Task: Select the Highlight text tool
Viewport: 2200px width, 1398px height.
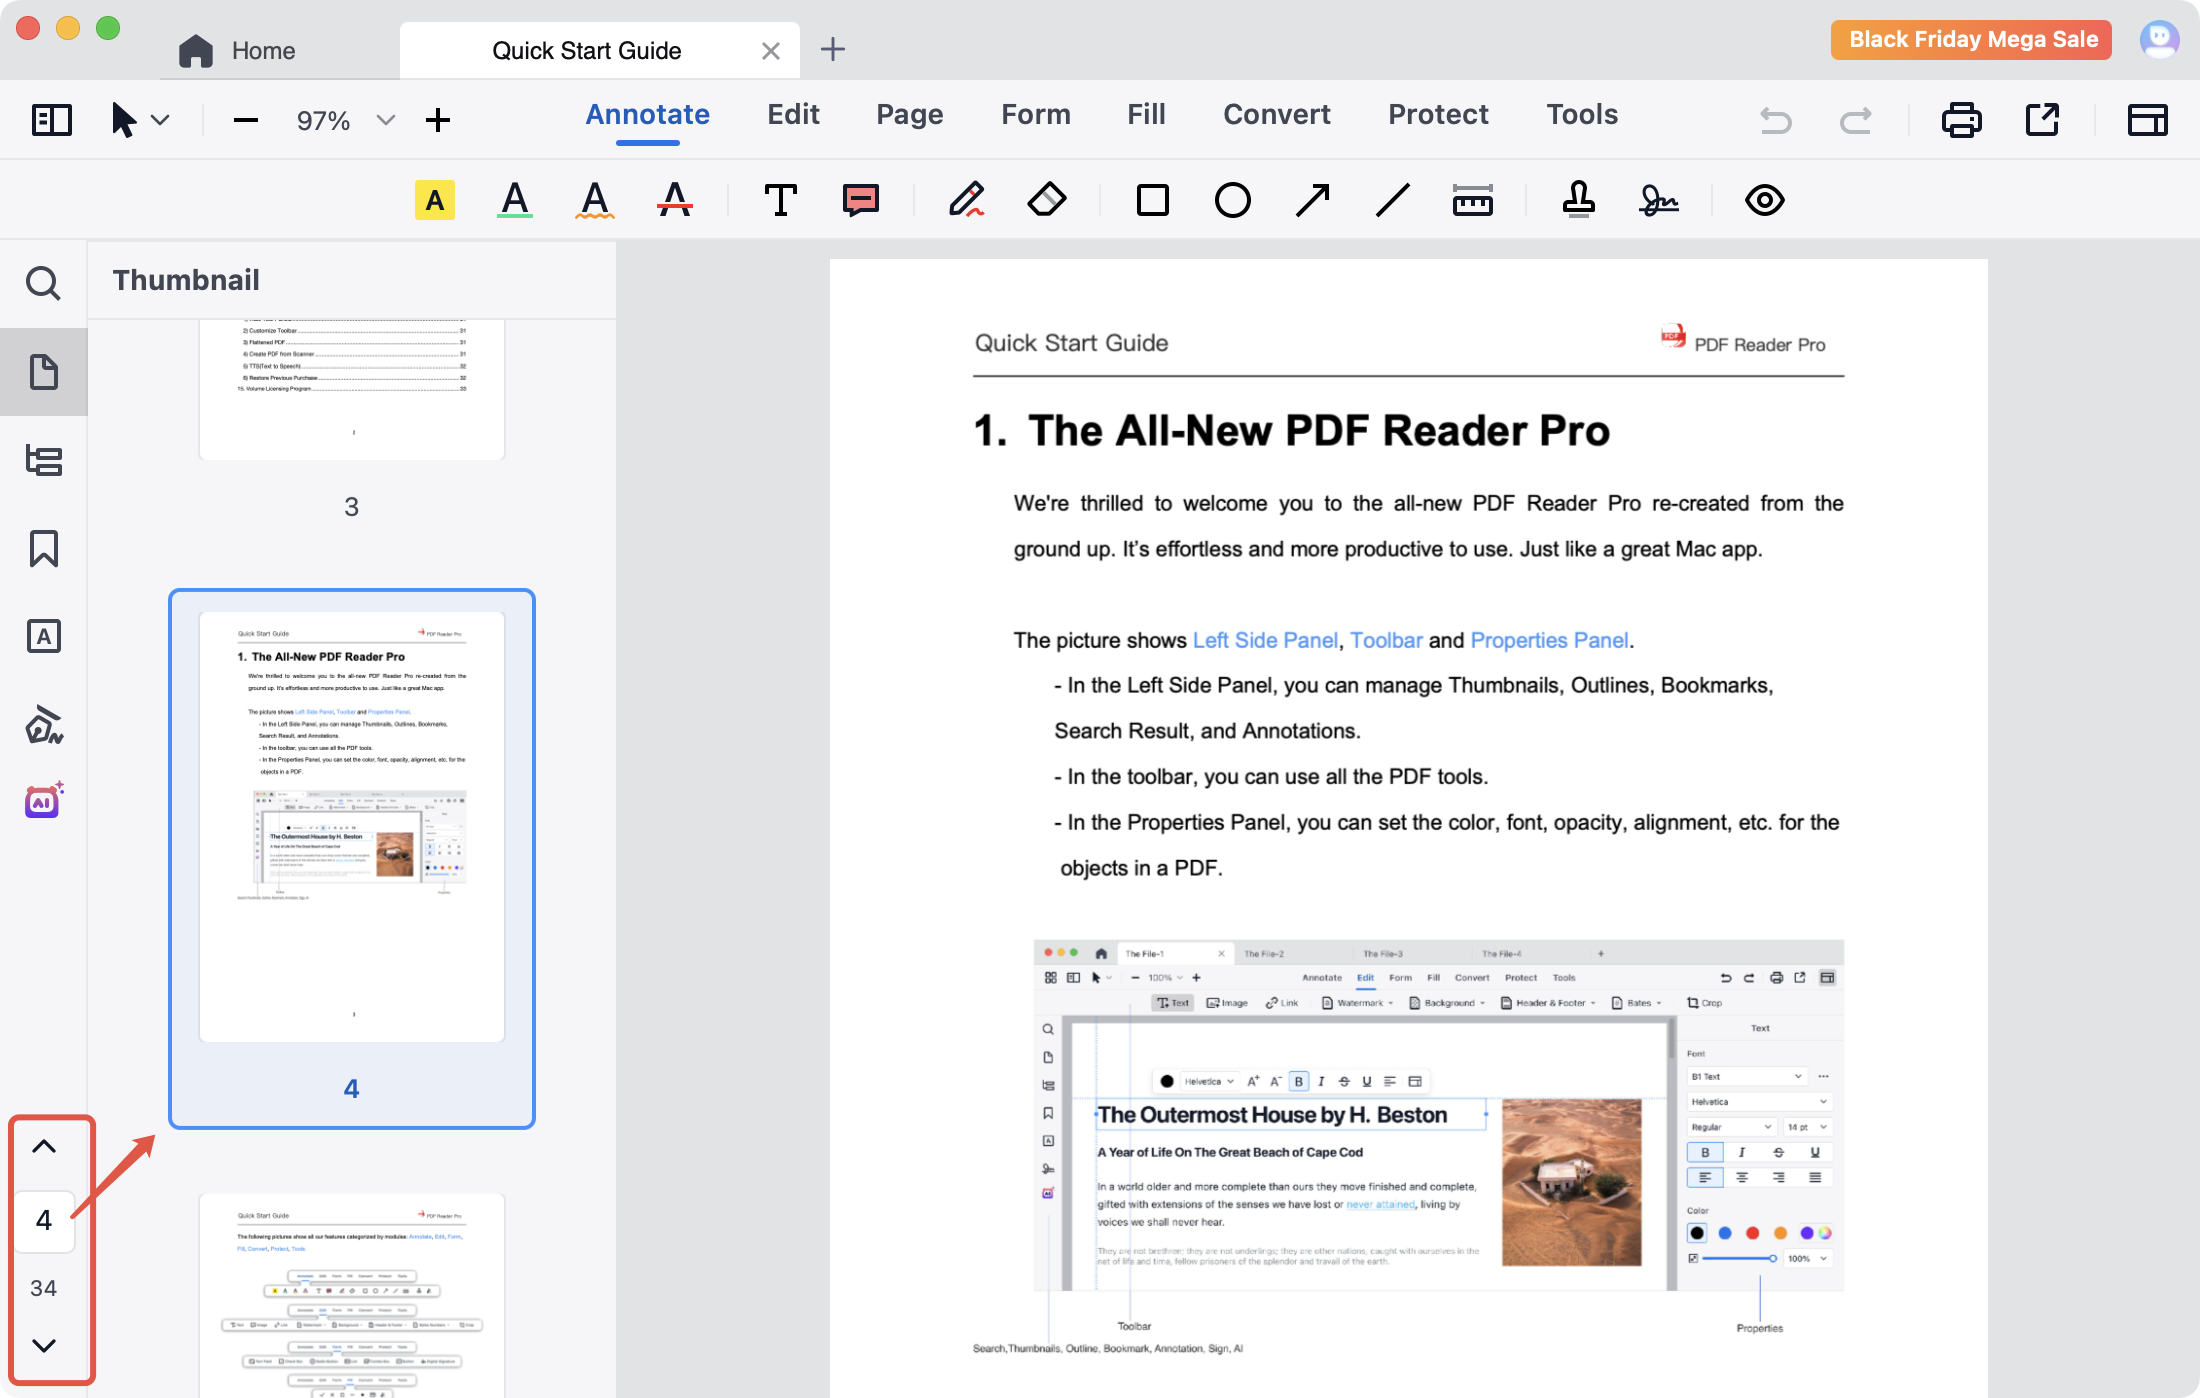Action: (434, 200)
